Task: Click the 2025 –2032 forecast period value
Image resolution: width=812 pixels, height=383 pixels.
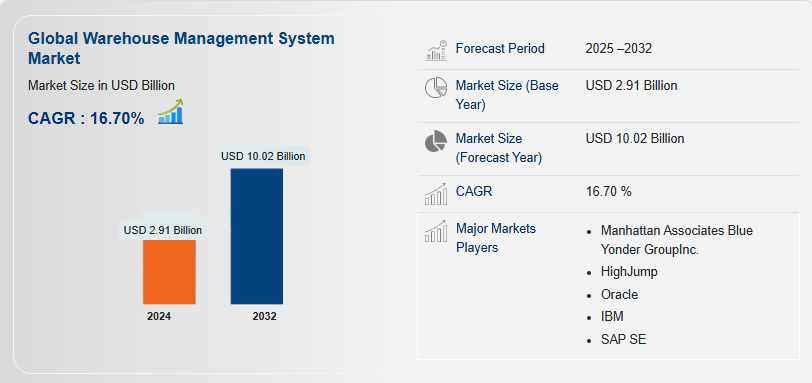Action: pos(619,49)
